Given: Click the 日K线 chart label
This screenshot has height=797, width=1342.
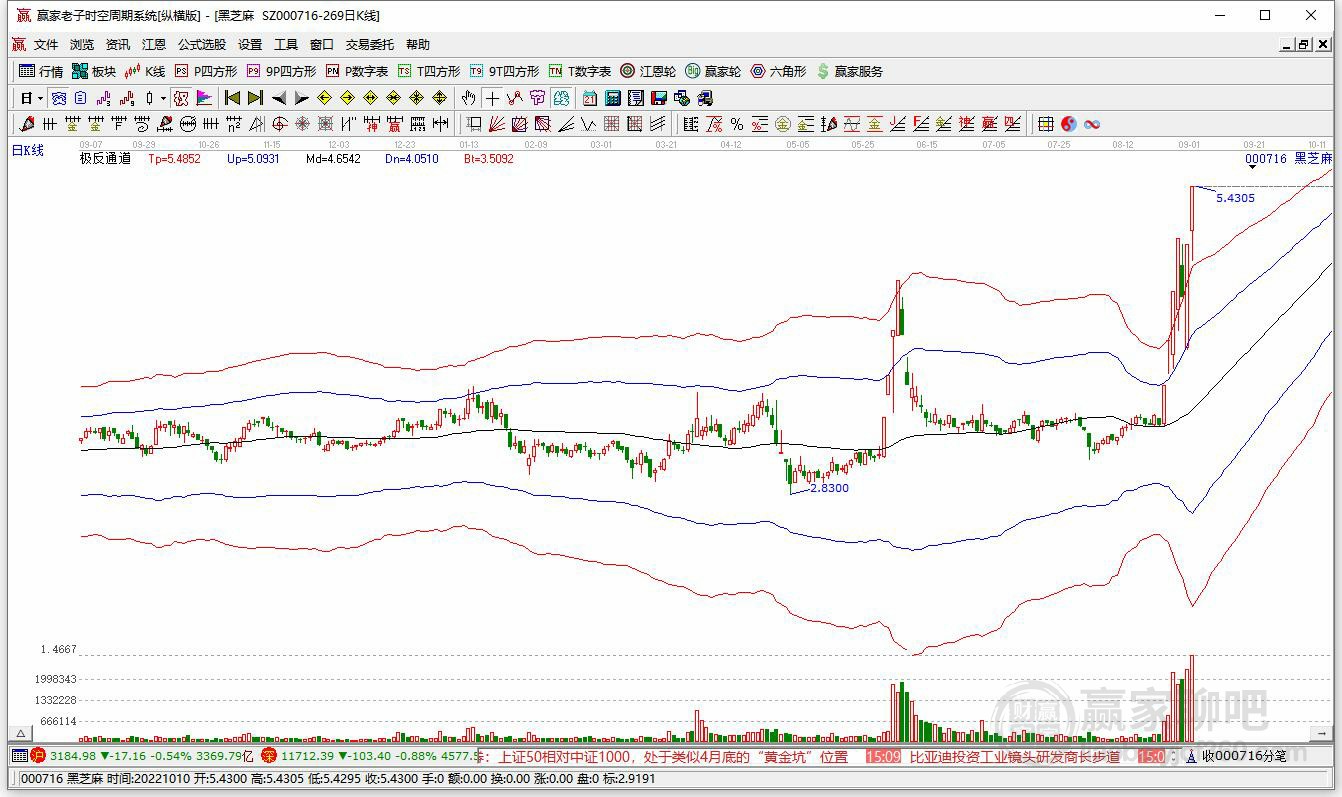Looking at the screenshot, I should tap(28, 150).
